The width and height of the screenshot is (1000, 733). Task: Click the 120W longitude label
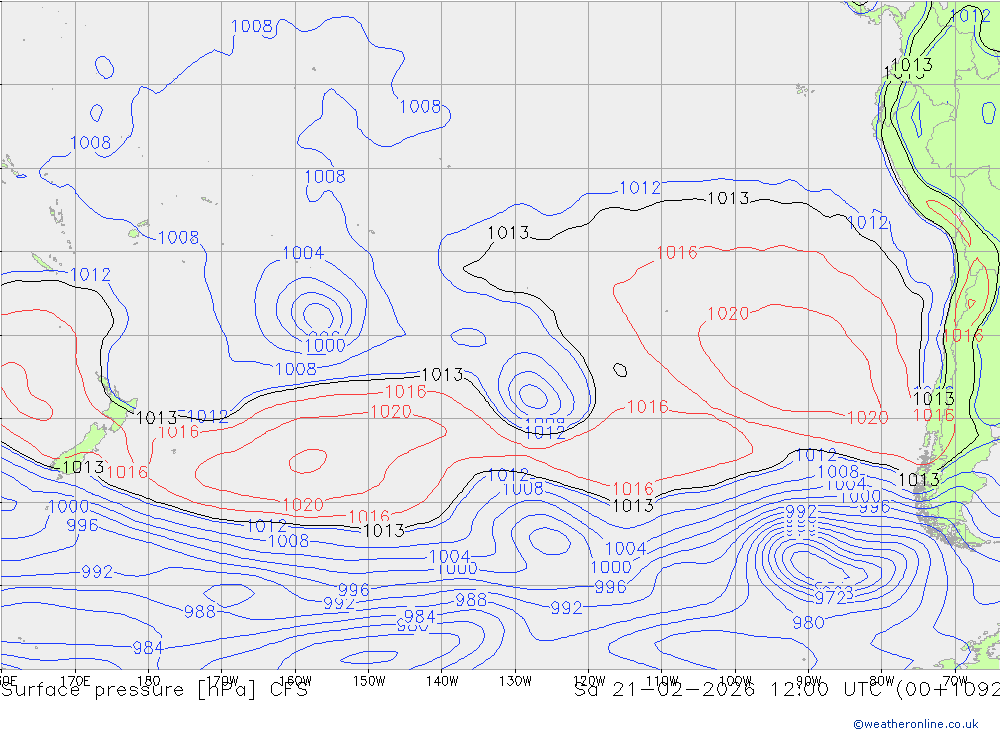(589, 681)
